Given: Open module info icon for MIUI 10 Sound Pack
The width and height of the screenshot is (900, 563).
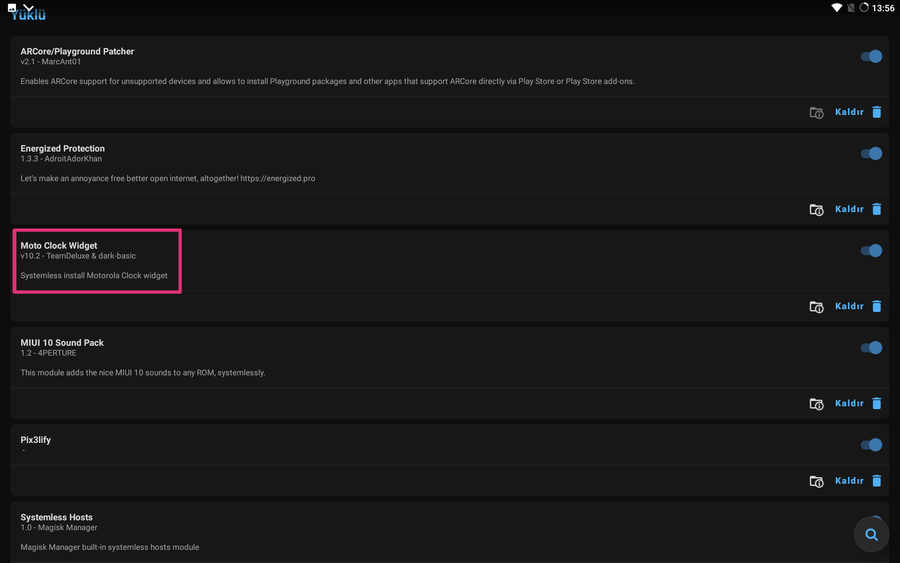Looking at the screenshot, I should [816, 403].
